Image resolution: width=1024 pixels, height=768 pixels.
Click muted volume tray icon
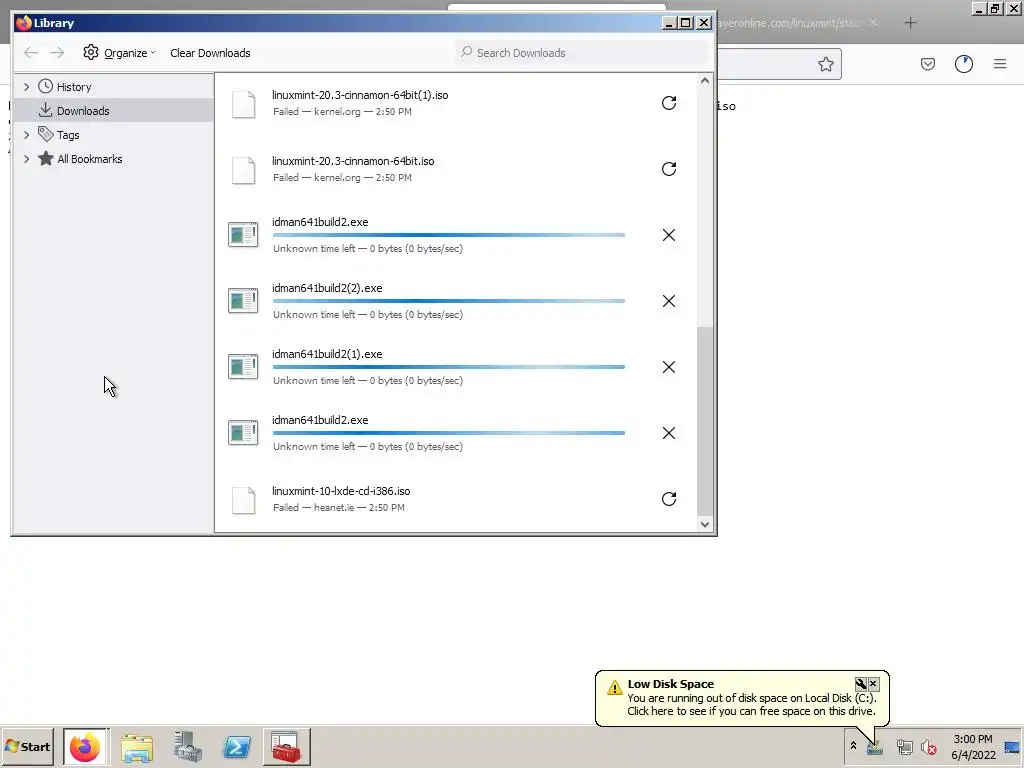928,747
